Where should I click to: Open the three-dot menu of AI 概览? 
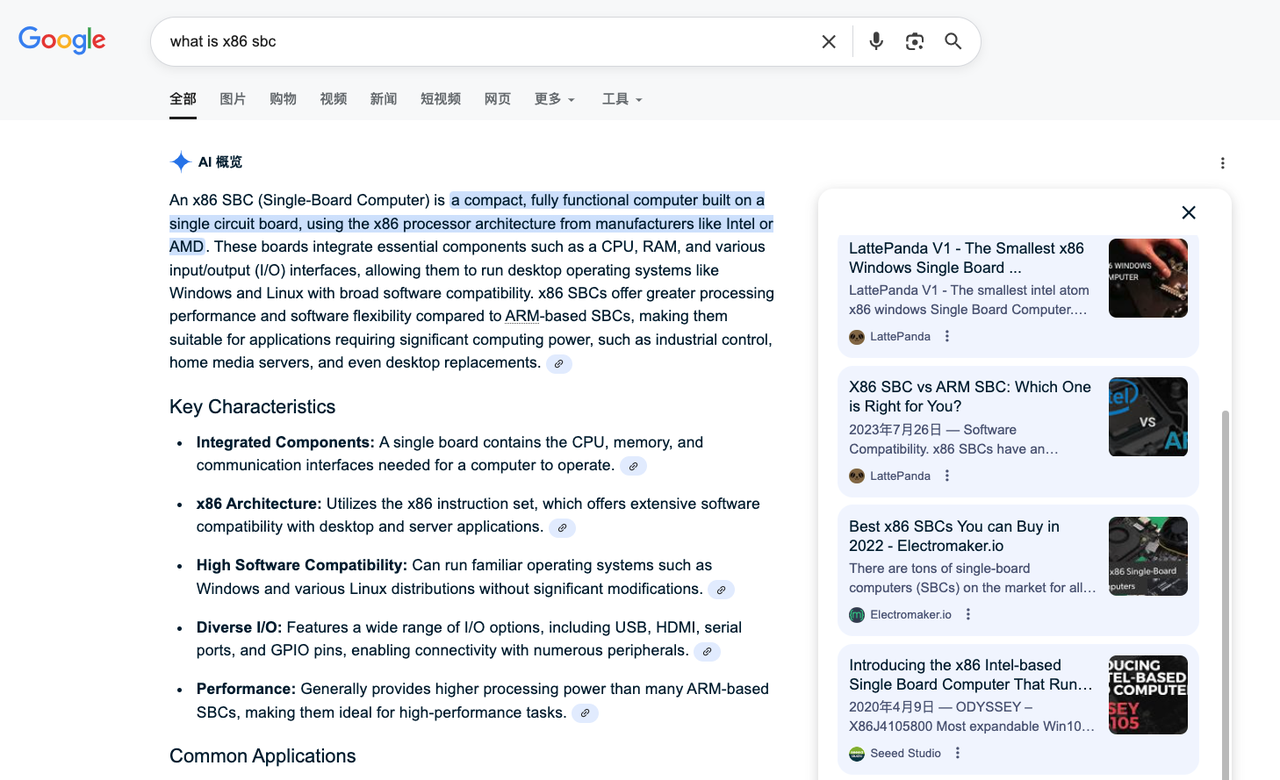point(1222,162)
